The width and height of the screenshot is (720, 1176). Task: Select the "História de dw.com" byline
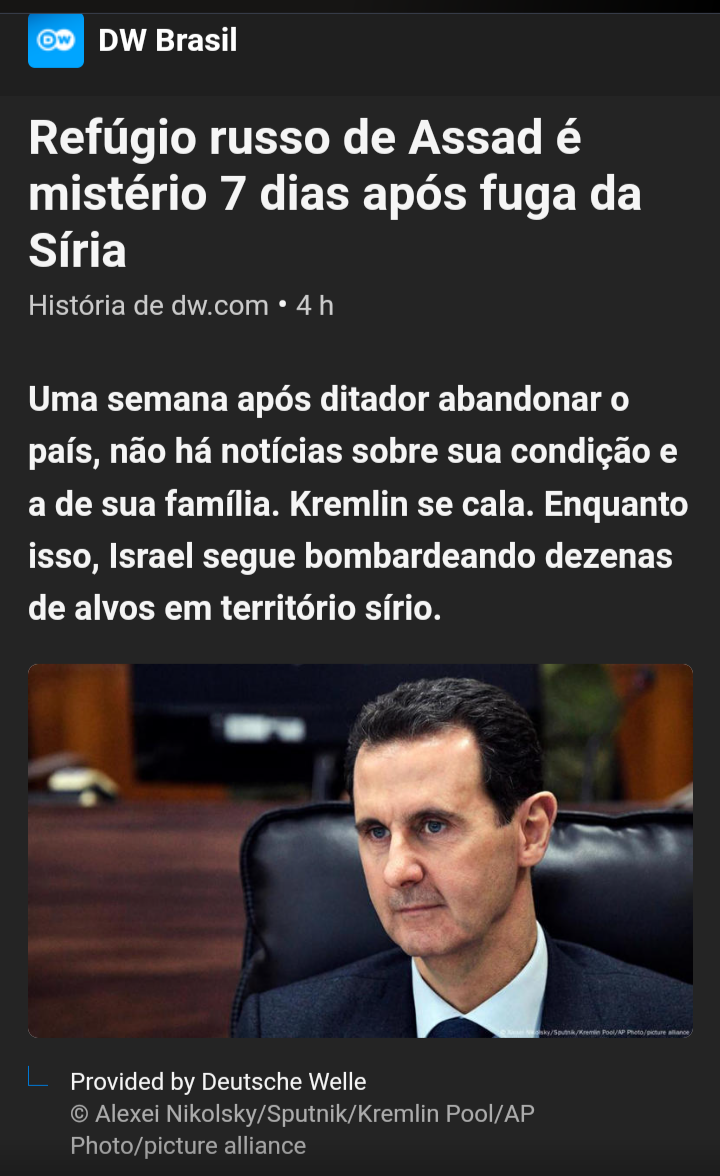click(x=148, y=306)
